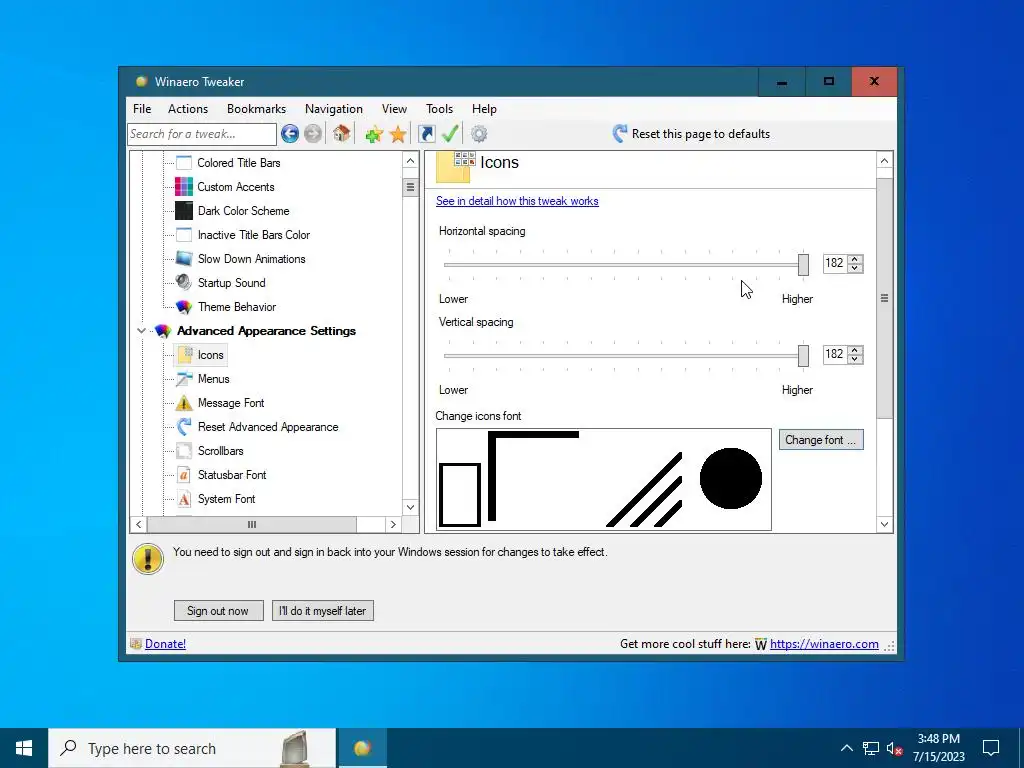Screen dimensions: 1024x768
Task: Click the horizontal spacing slider thumb
Action: [x=803, y=264]
